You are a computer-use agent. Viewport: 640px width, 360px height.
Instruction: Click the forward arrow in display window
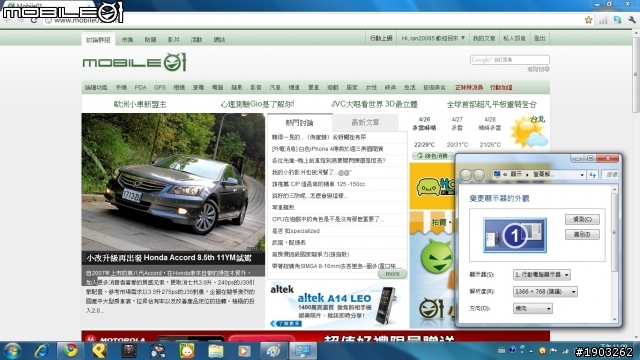(479, 175)
